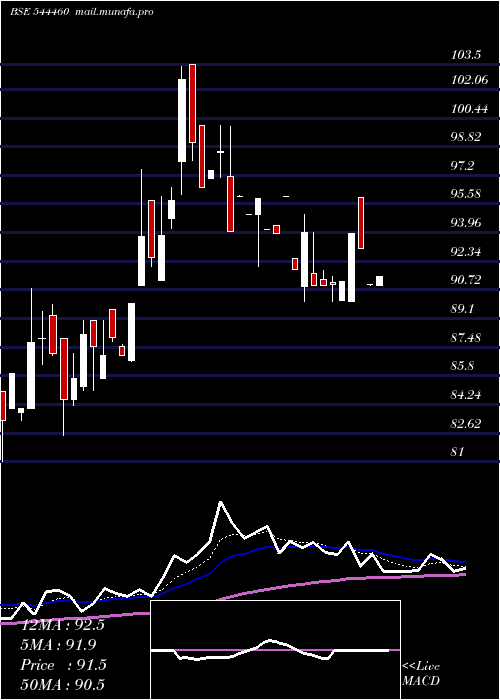
Task: Click the 93.96 price axis label
Action: point(466,222)
